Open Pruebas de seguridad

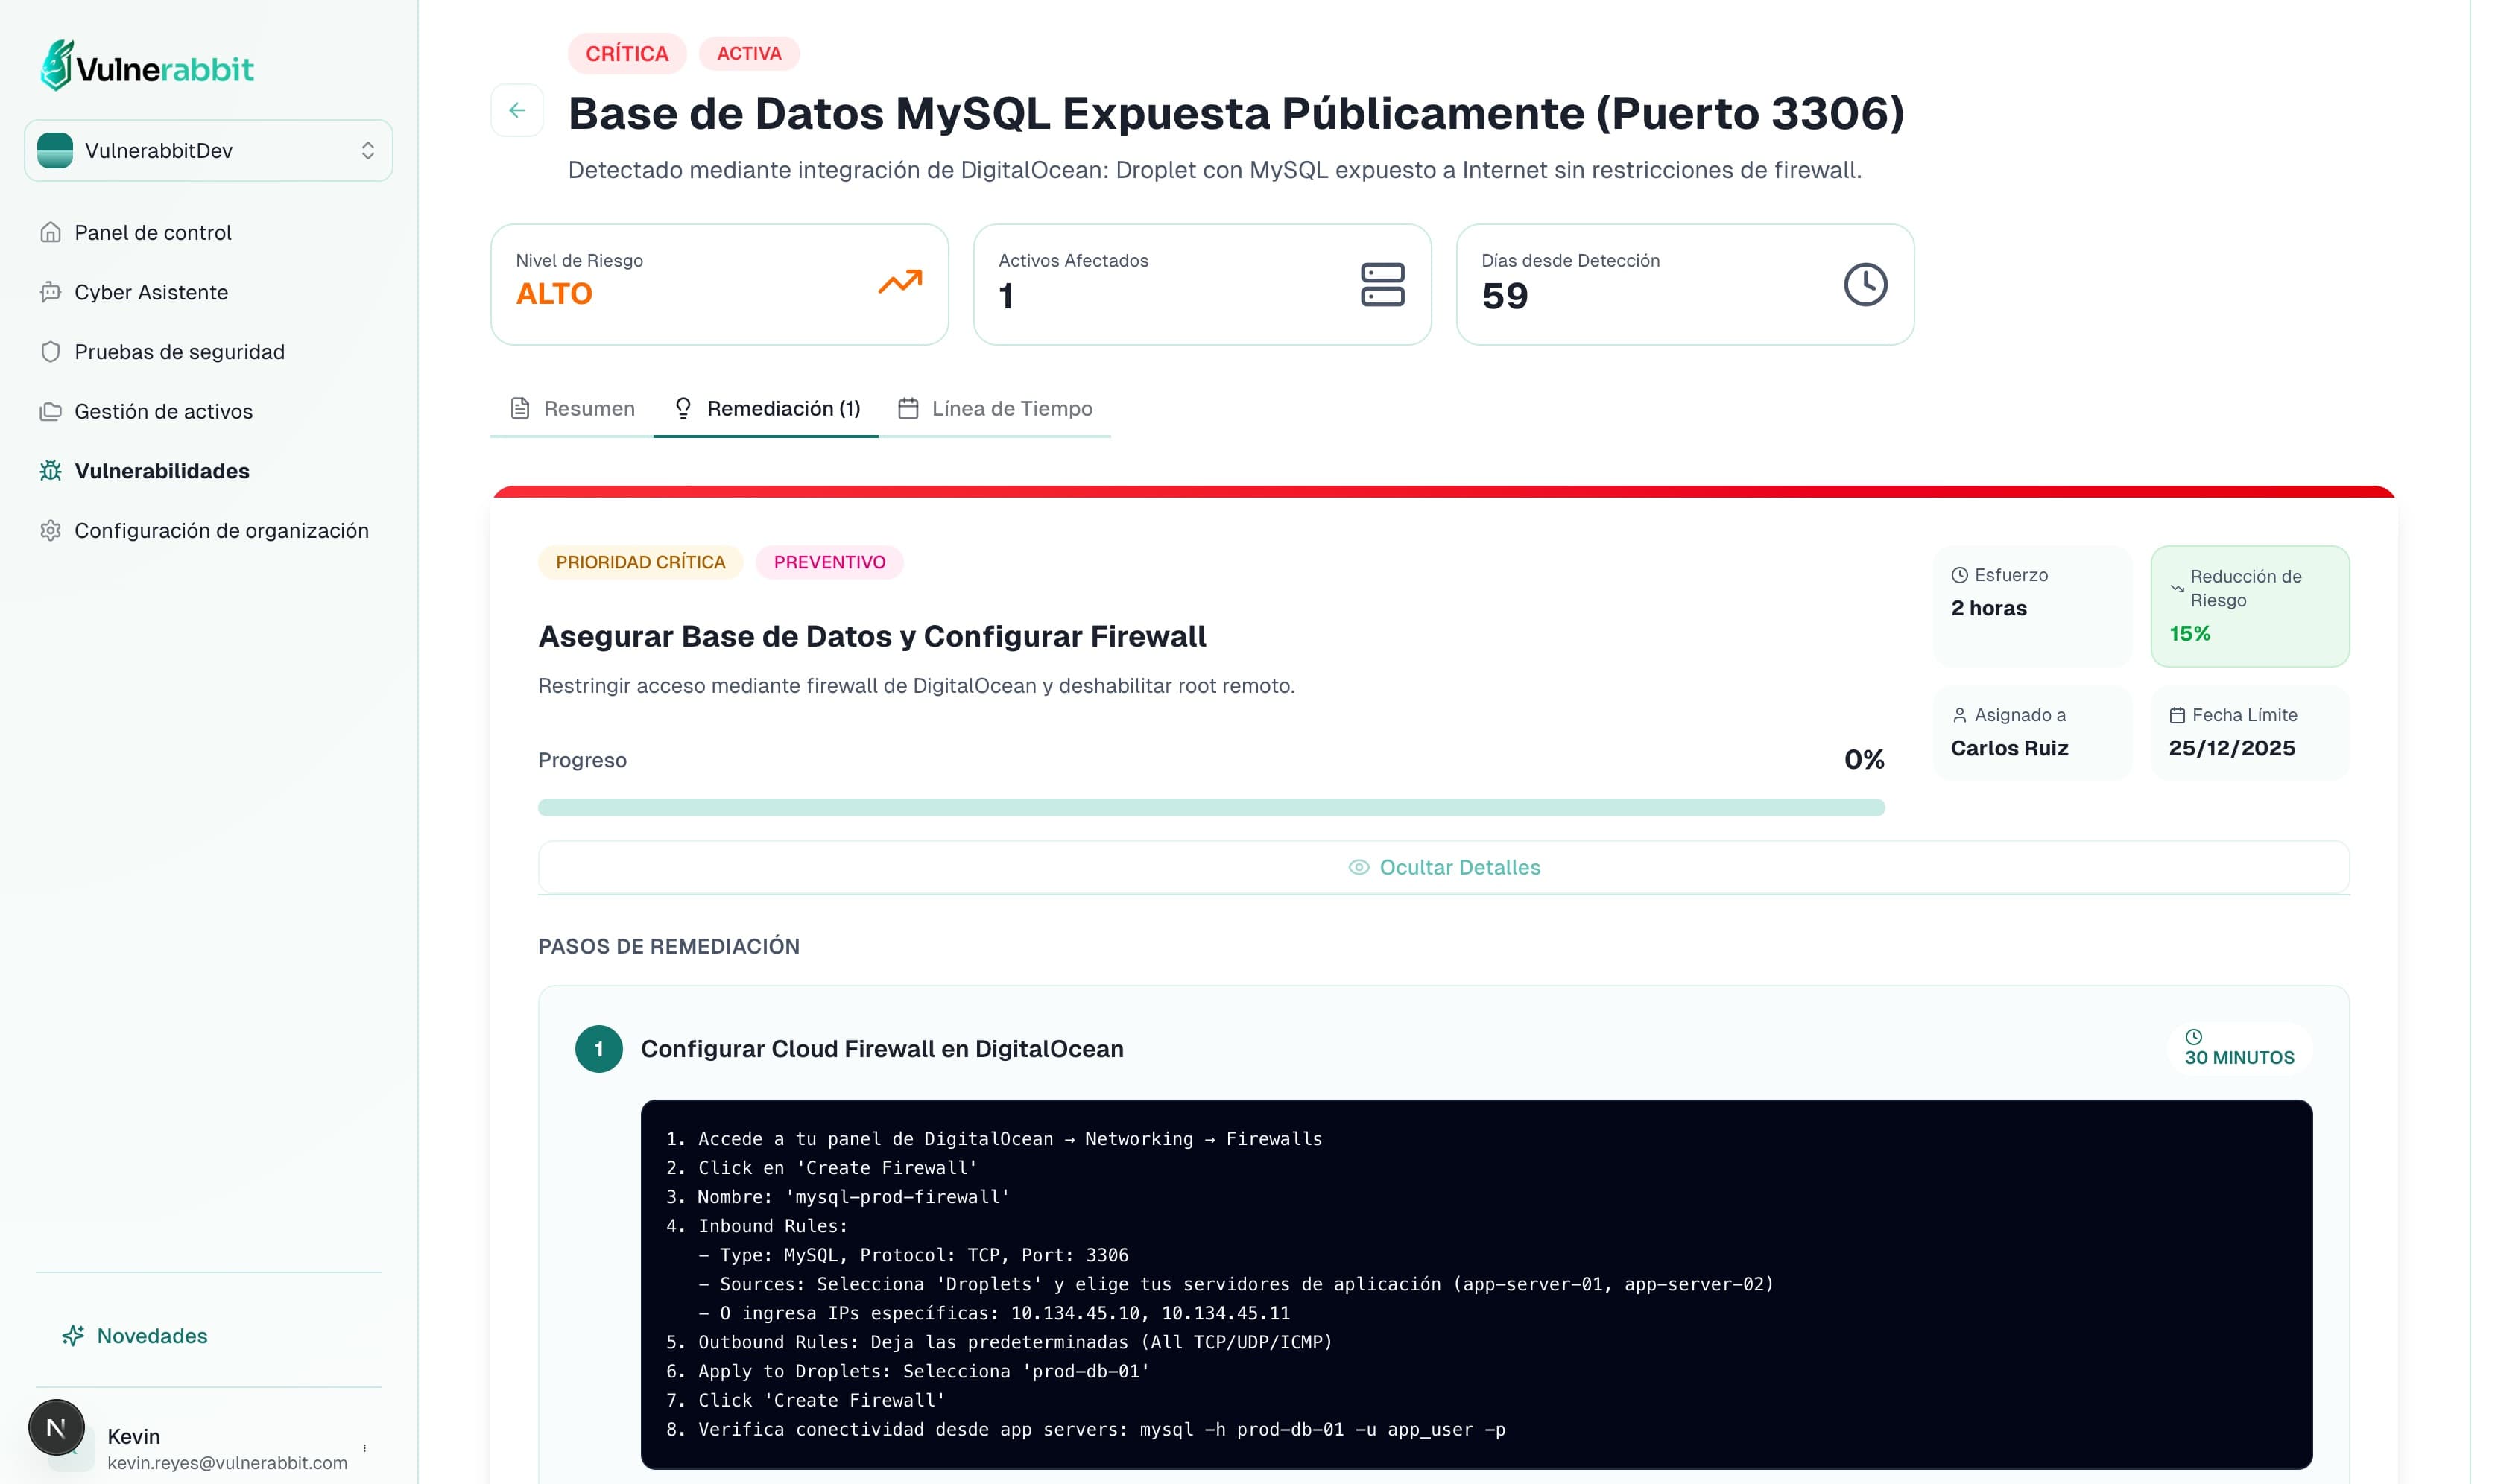pyautogui.click(x=180, y=352)
